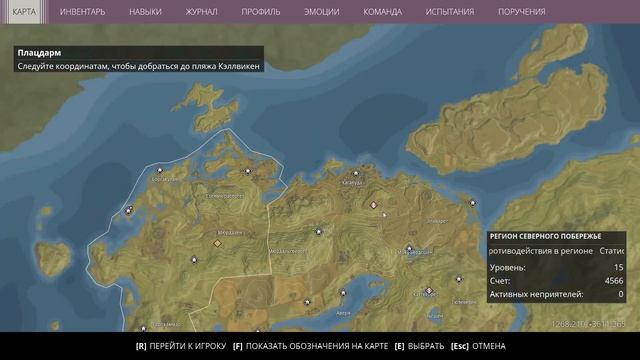Click [R] ПЕРЕЙТИ К ИГРОКУ
This screenshot has height=360, width=640.
(181, 346)
